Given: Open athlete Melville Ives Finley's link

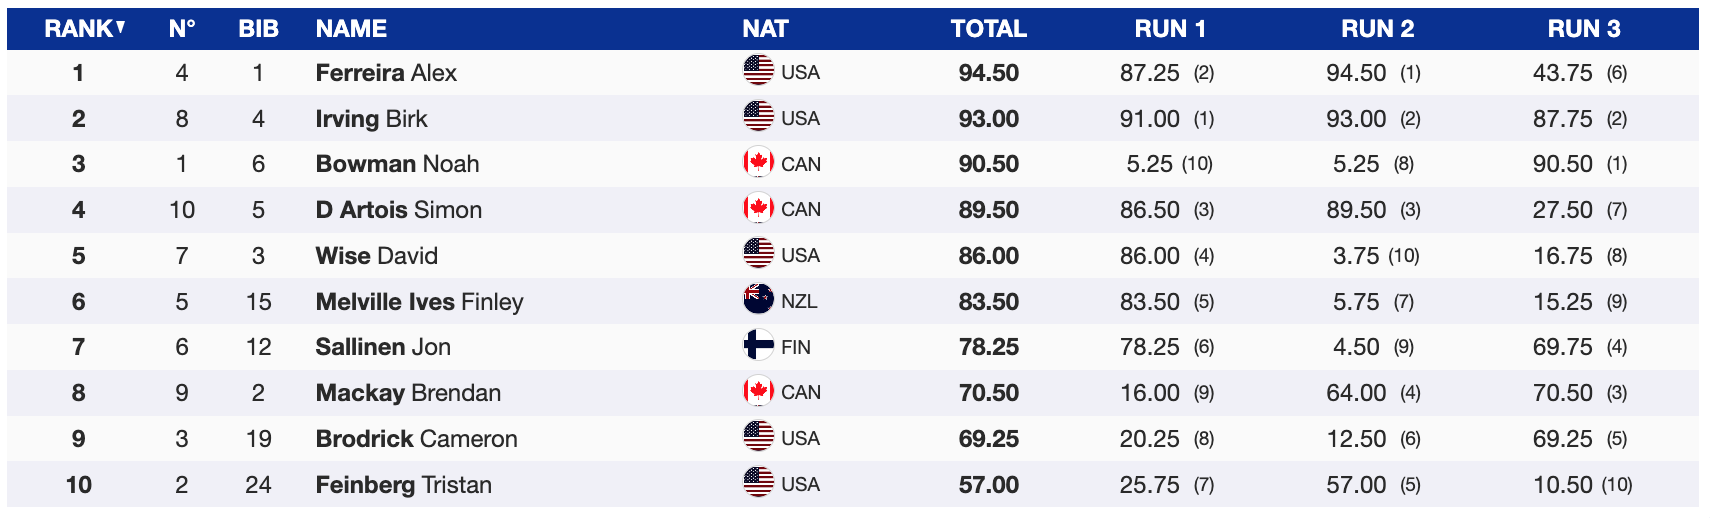Looking at the screenshot, I should coord(419,301).
